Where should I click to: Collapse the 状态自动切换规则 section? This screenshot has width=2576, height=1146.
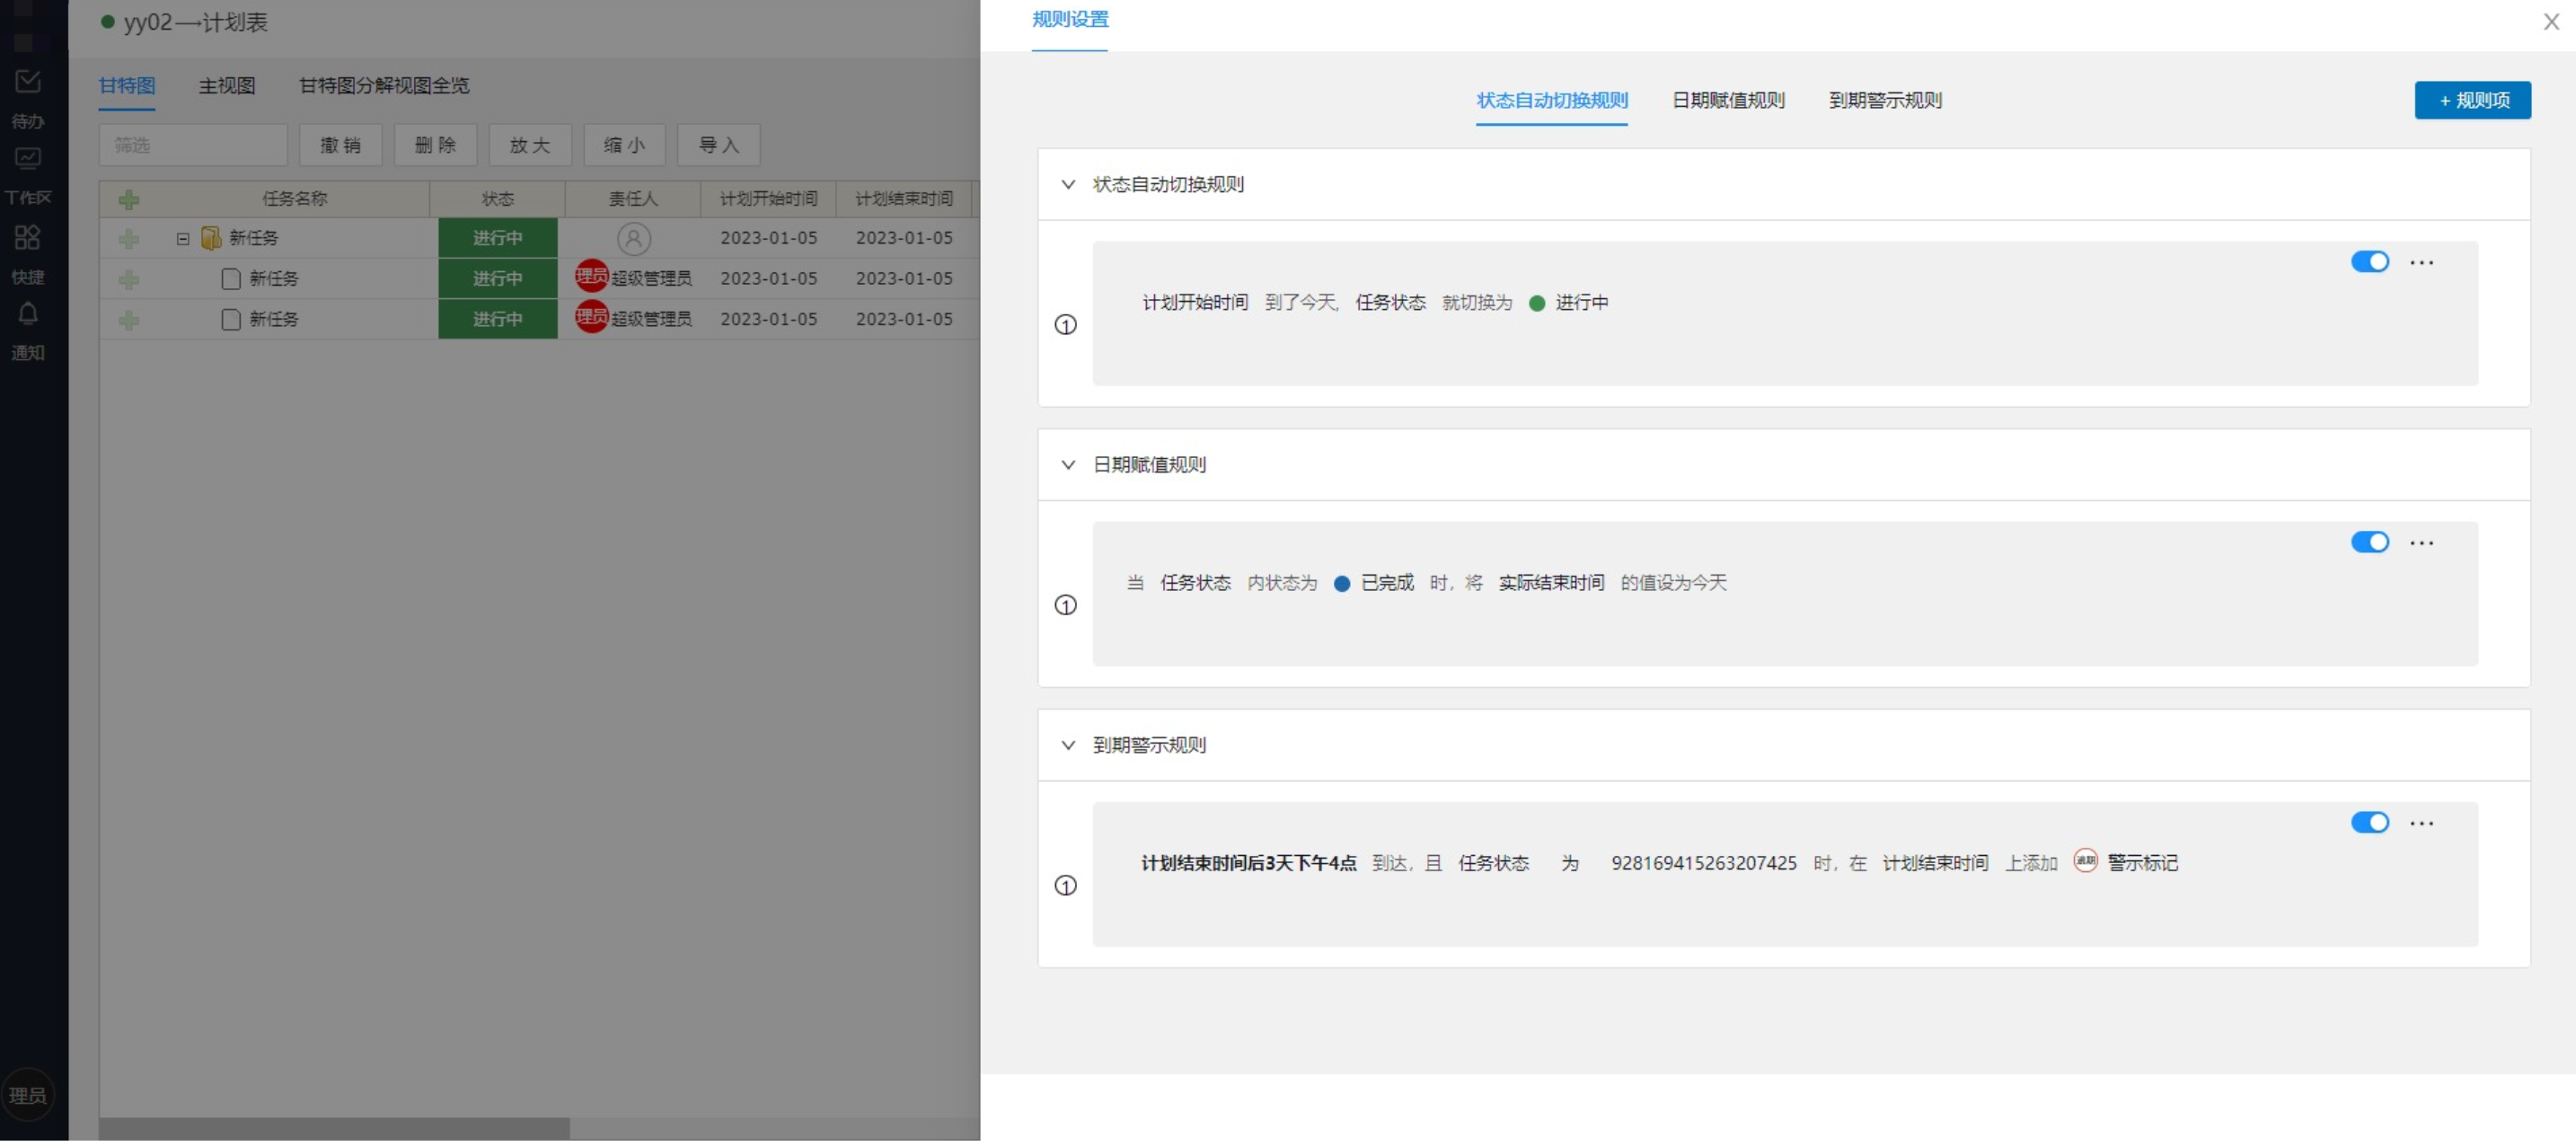[1068, 185]
